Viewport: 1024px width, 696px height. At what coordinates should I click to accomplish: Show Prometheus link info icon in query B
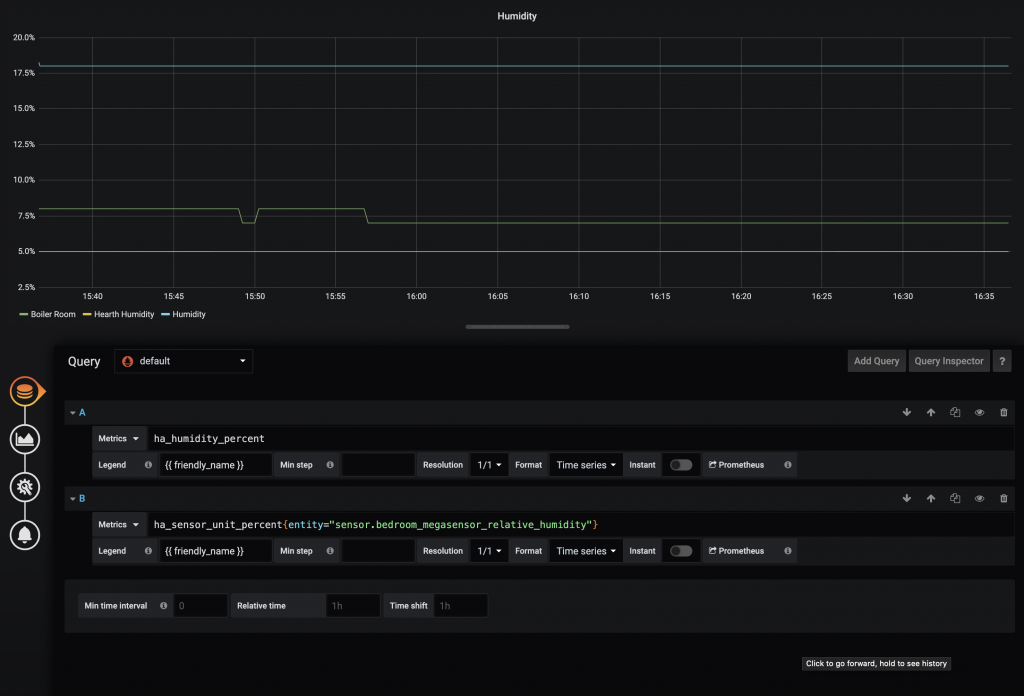click(788, 551)
